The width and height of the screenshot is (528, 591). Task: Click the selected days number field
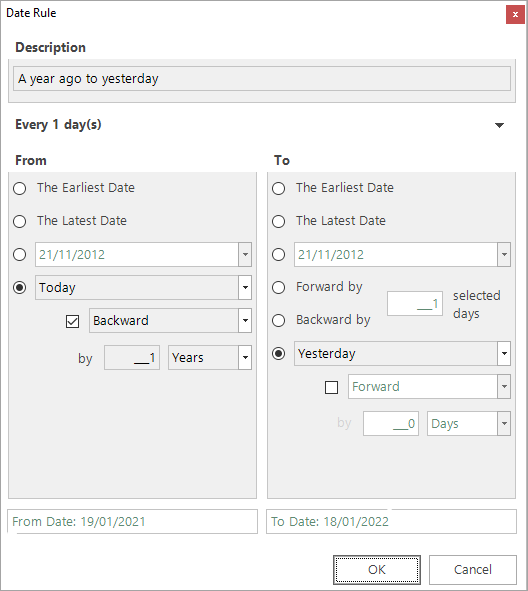point(415,303)
